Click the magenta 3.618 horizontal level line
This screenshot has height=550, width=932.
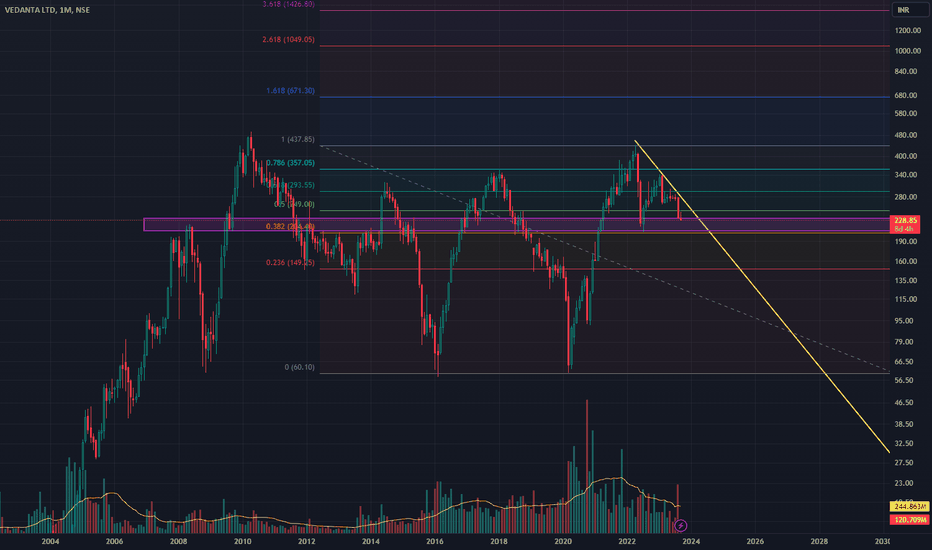click(x=604, y=11)
